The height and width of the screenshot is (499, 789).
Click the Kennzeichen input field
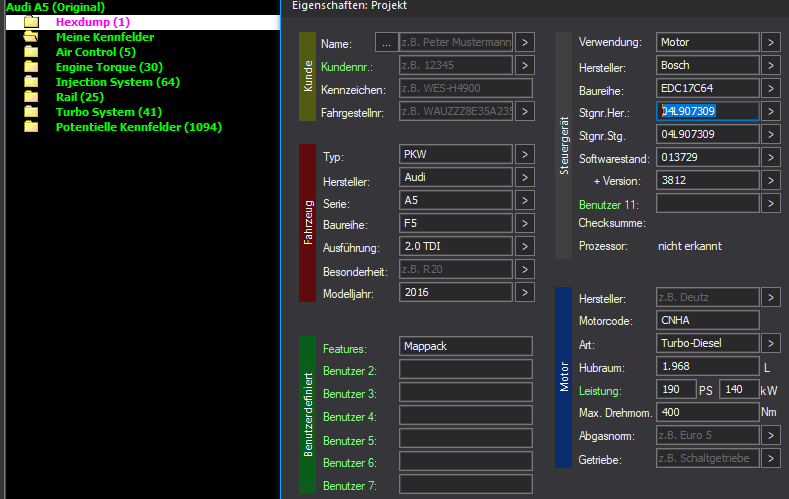click(466, 88)
